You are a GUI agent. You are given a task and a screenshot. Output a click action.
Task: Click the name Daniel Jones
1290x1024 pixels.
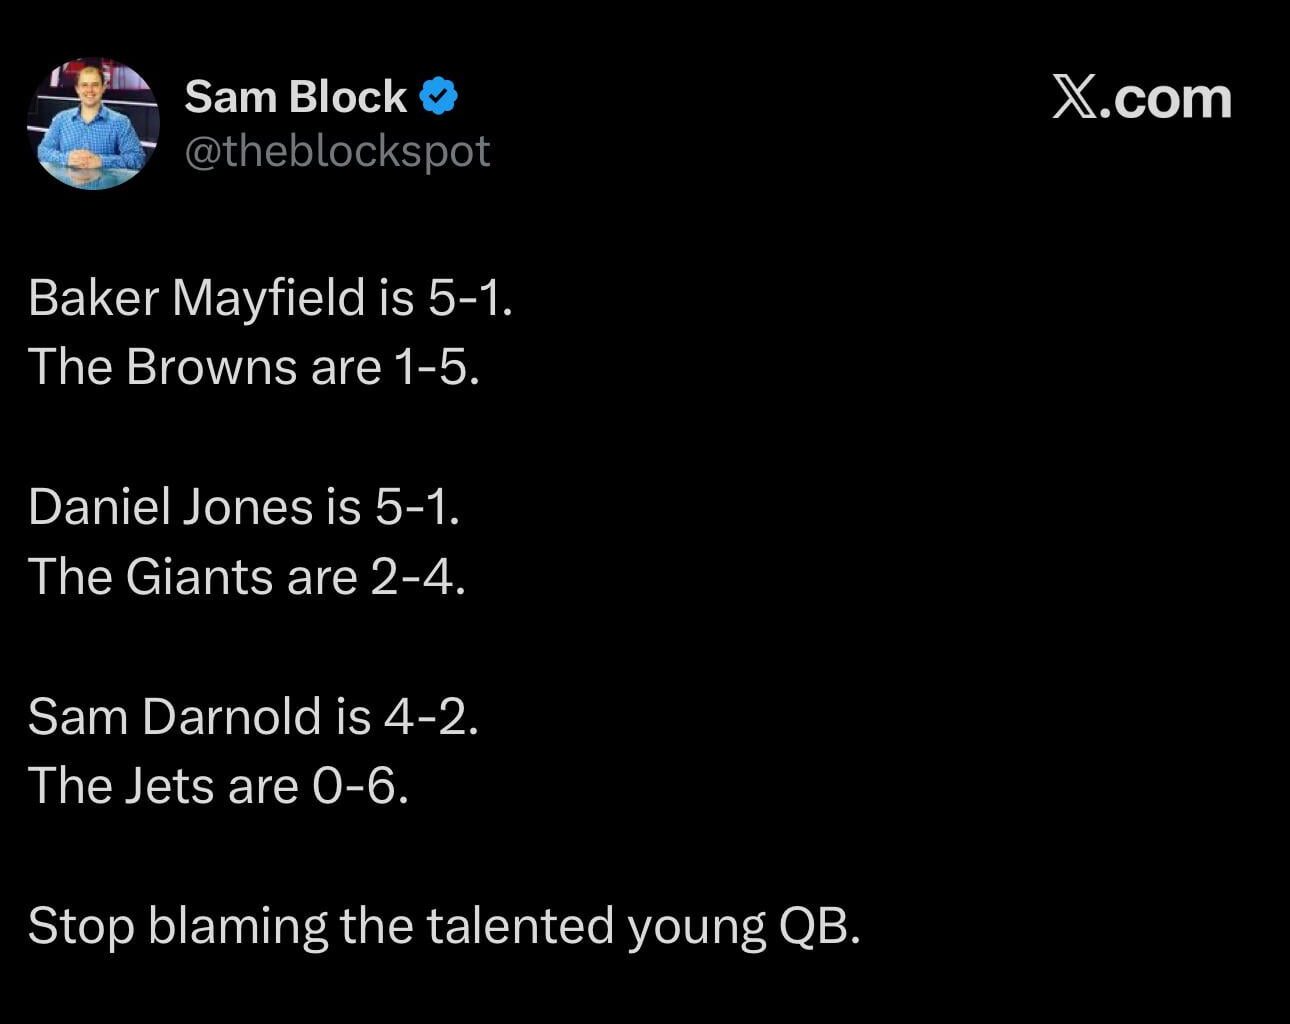tap(171, 507)
